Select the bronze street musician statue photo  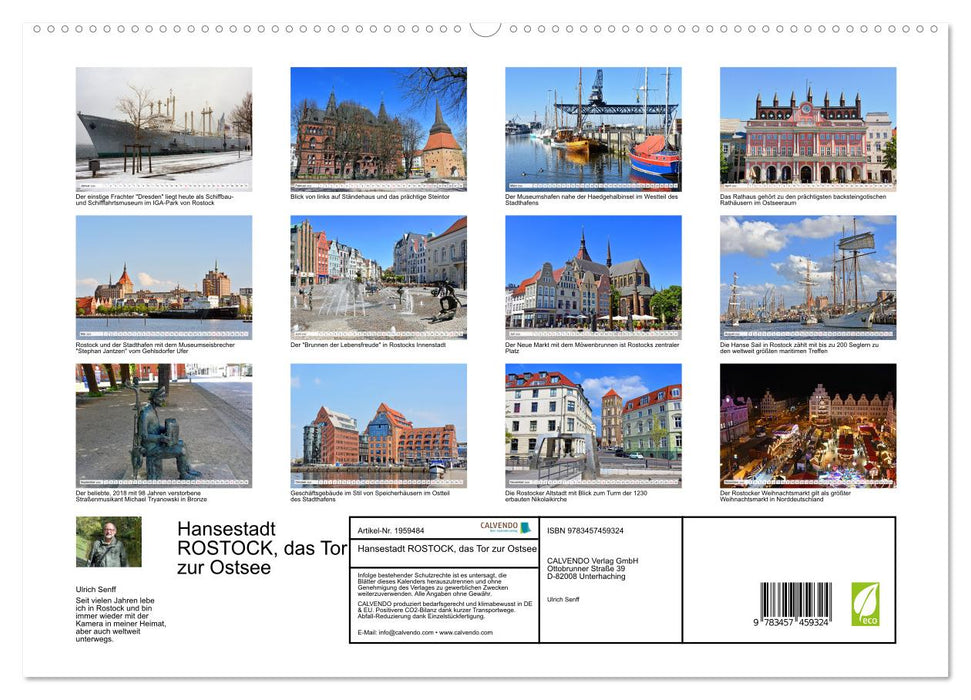[164, 425]
